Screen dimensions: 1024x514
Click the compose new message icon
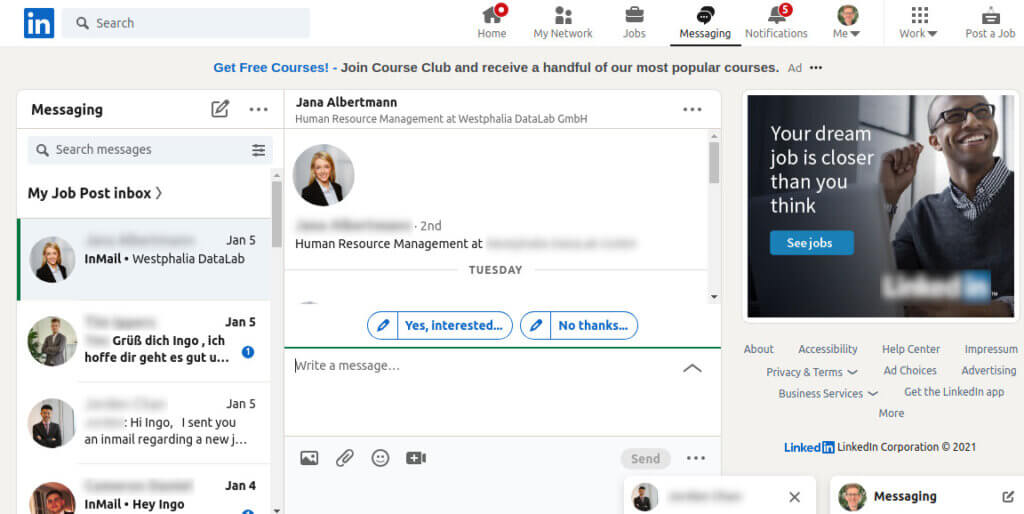coord(220,109)
